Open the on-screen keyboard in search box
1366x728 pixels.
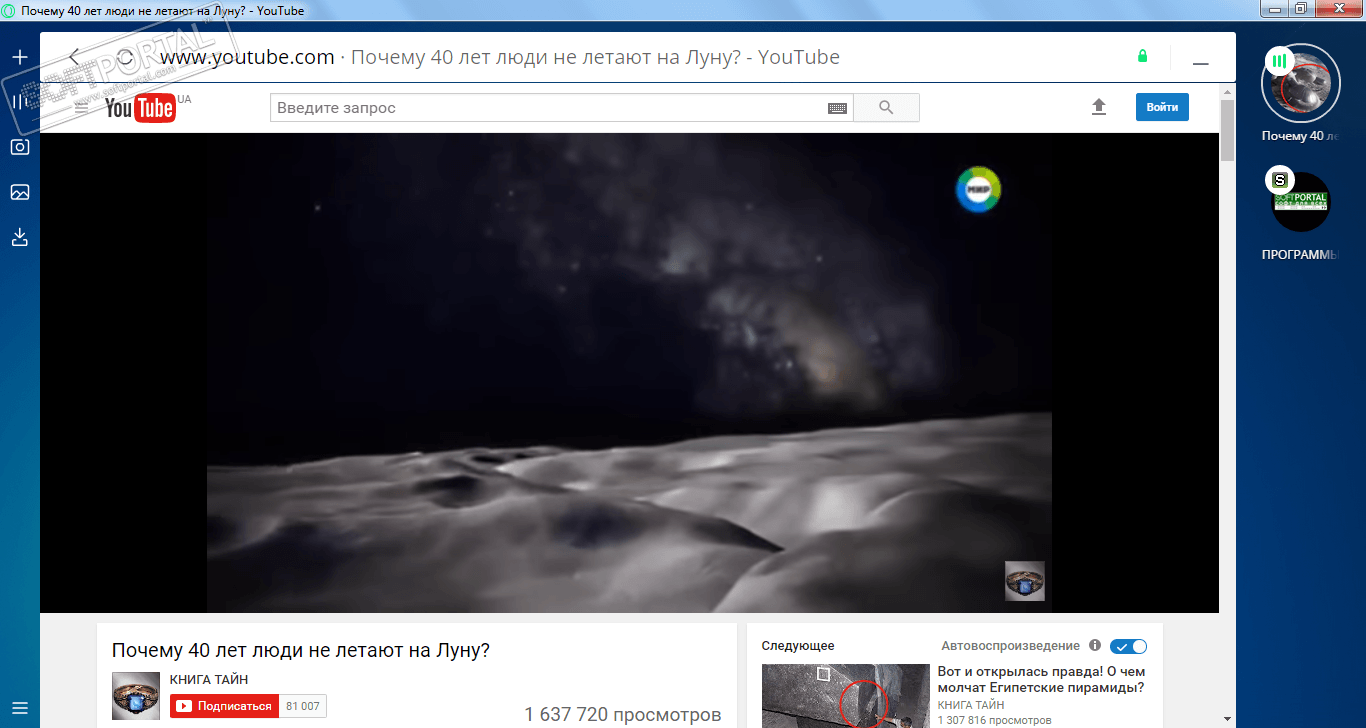pyautogui.click(x=838, y=108)
